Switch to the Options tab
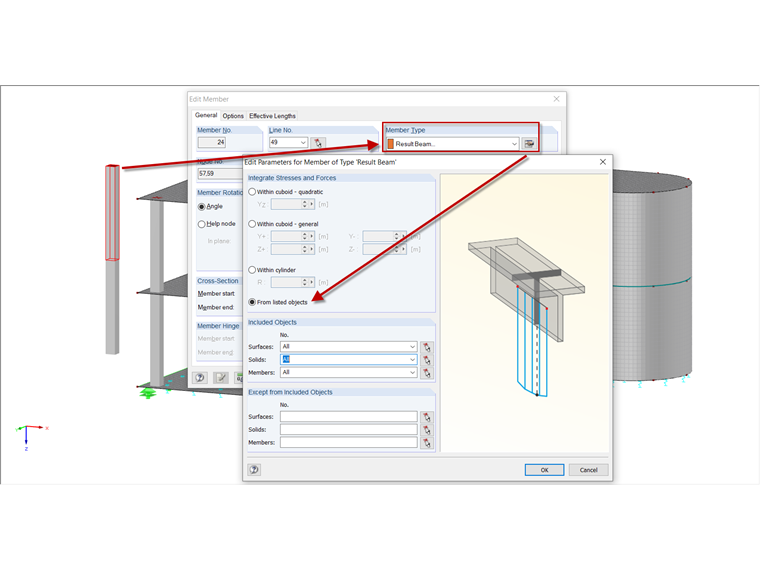The width and height of the screenshot is (760, 570). (x=233, y=116)
